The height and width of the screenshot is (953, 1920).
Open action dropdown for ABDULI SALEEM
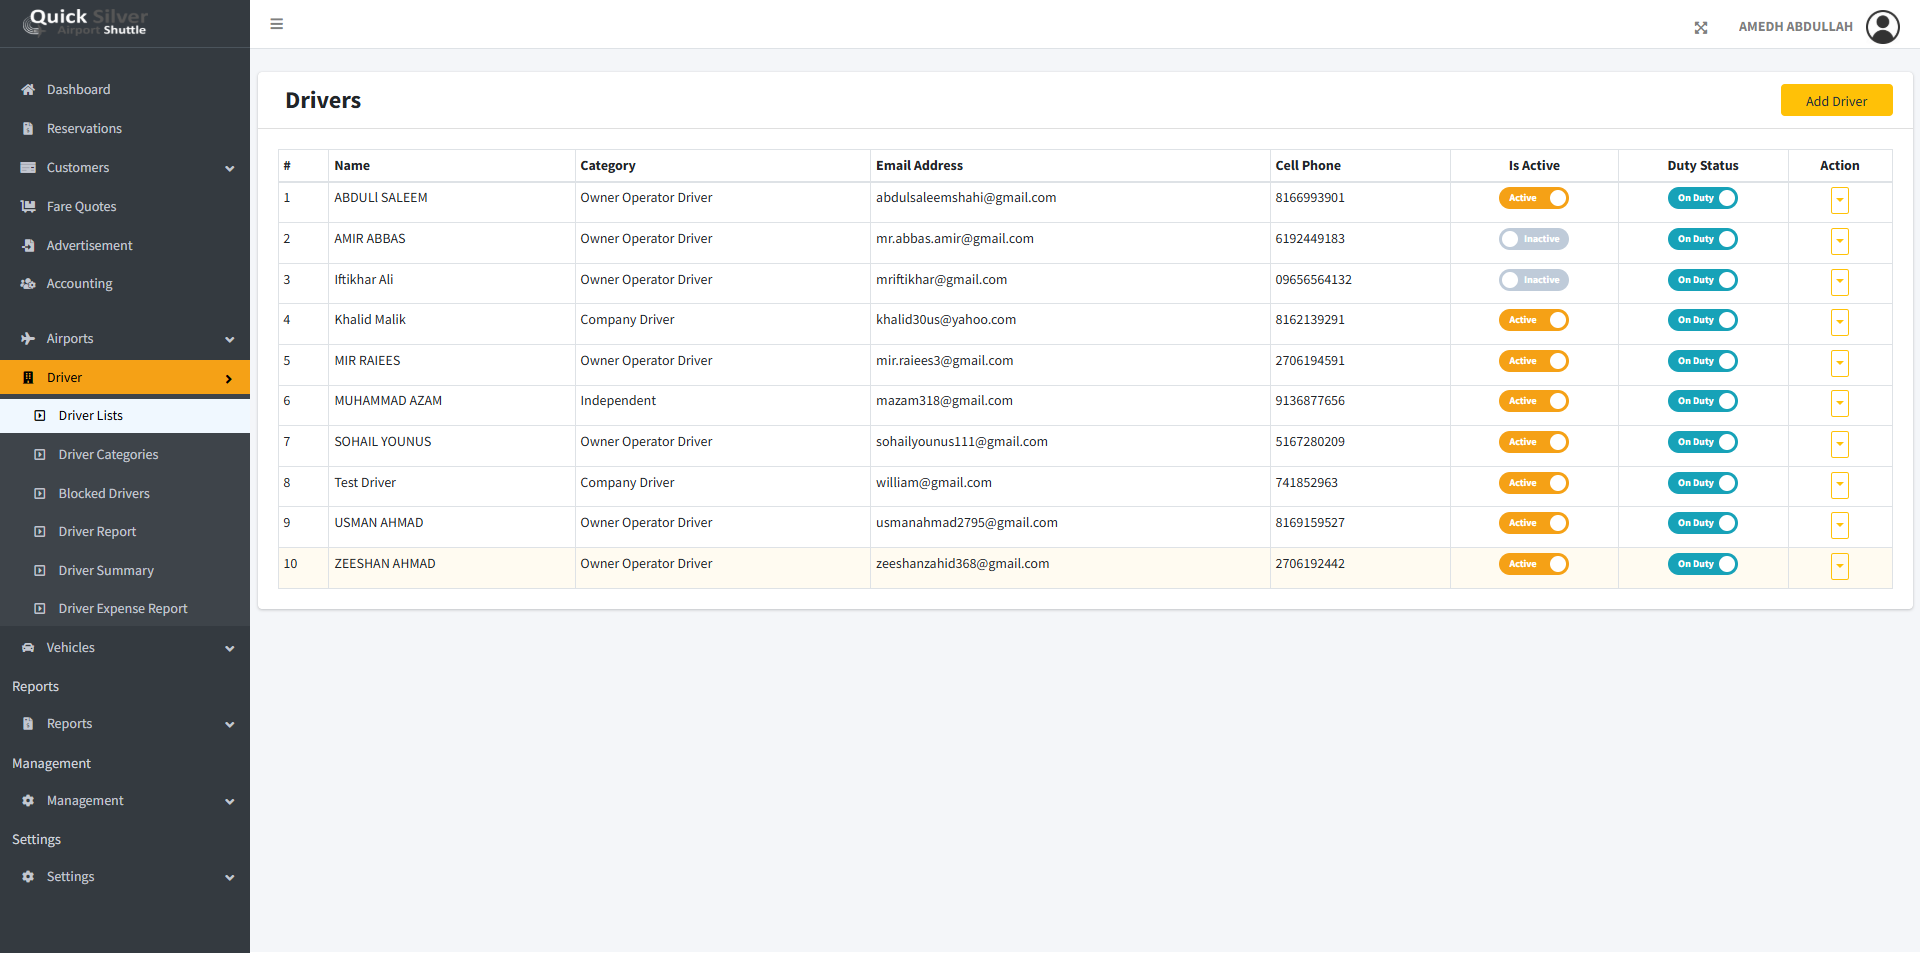[1839, 200]
